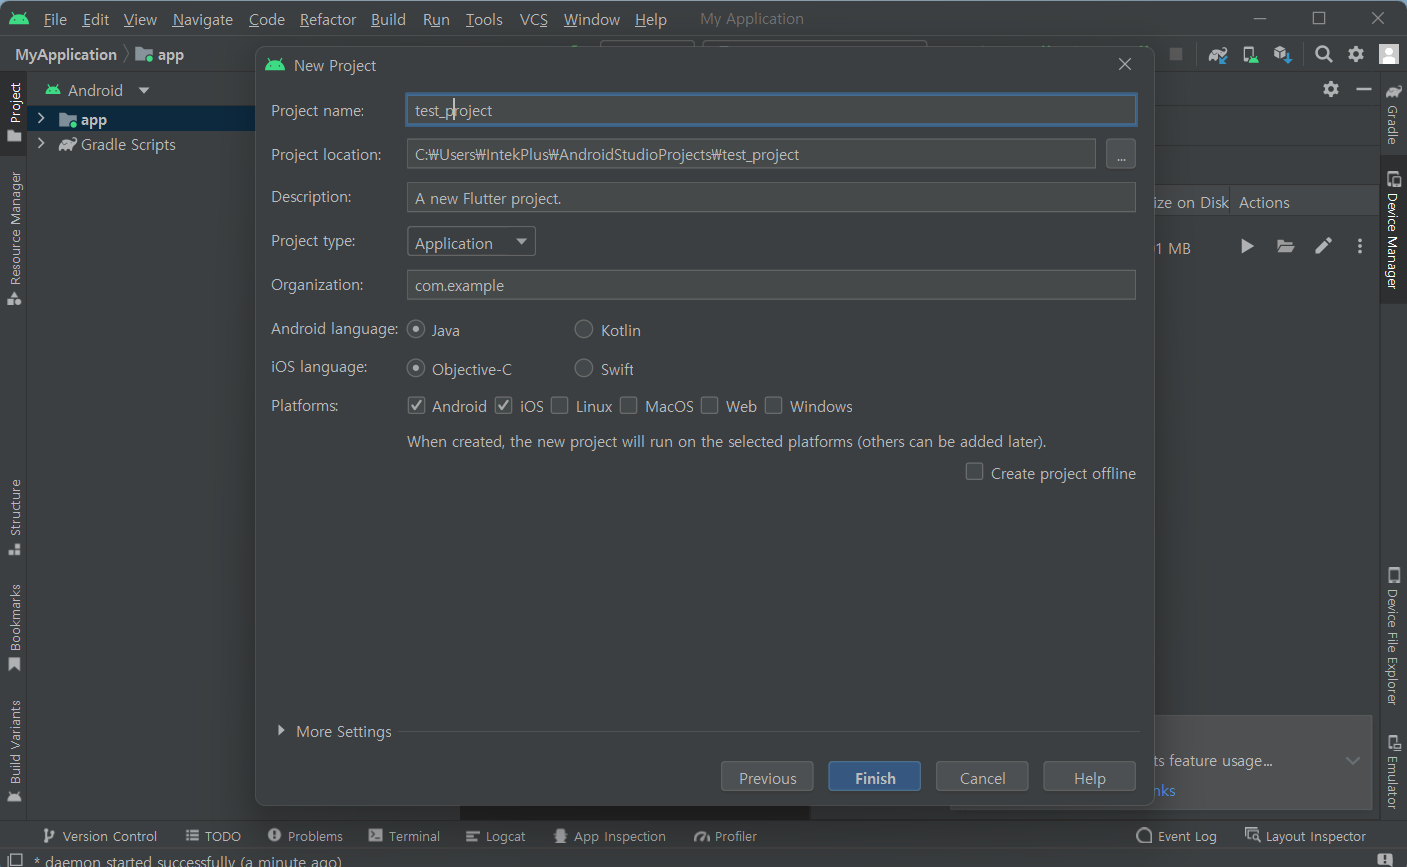Open the Event Log tool window

pyautogui.click(x=1177, y=836)
